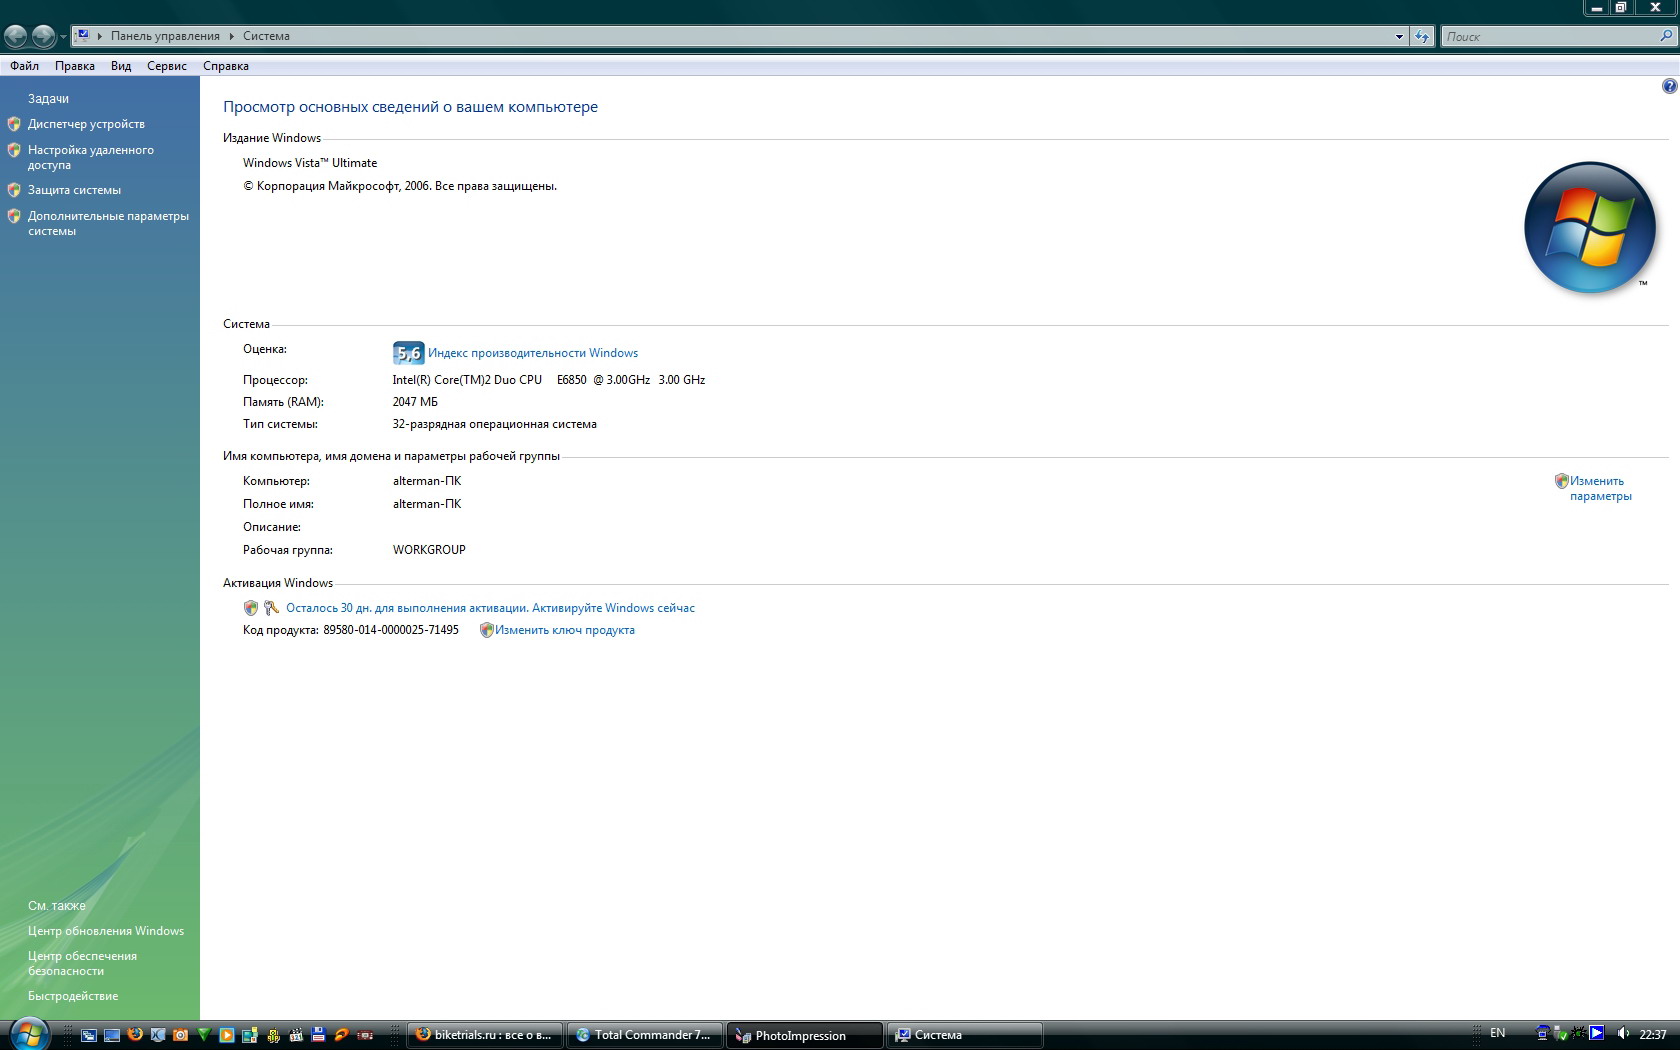The width and height of the screenshot is (1680, 1050).
Task: Click the blue help question mark icon
Action: (1669, 87)
